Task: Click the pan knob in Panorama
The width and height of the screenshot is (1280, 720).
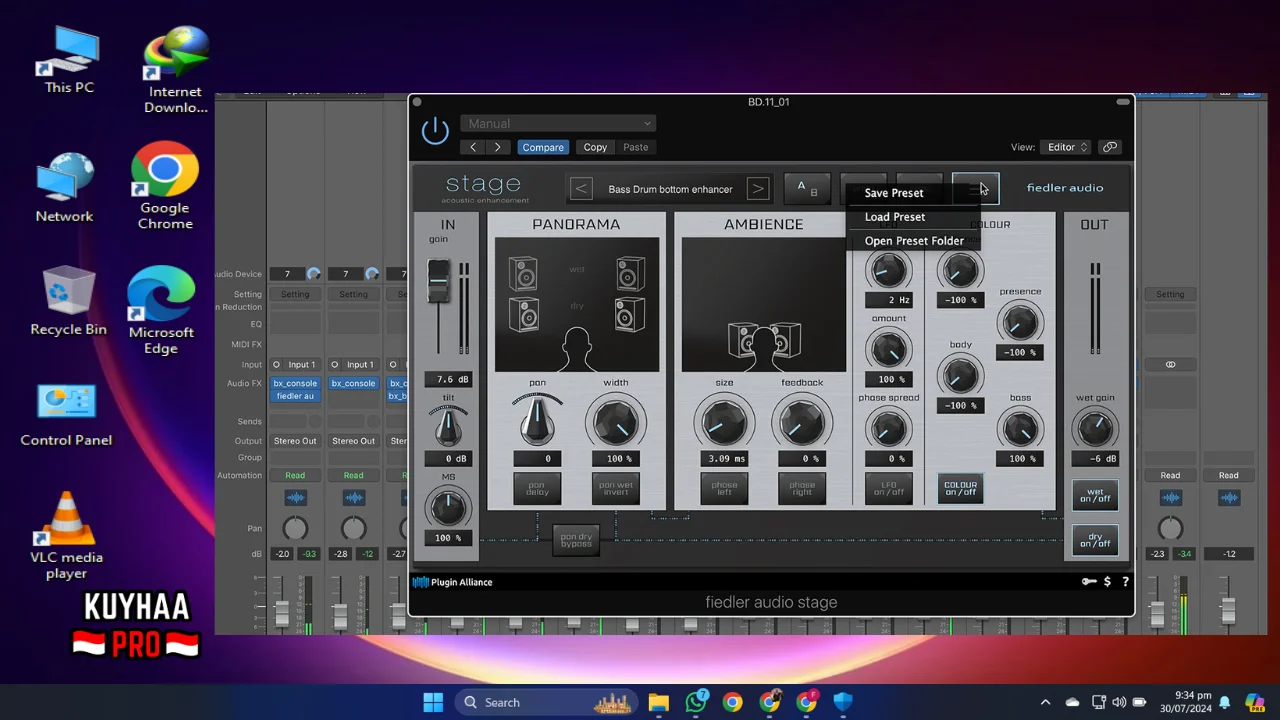Action: 537,422
